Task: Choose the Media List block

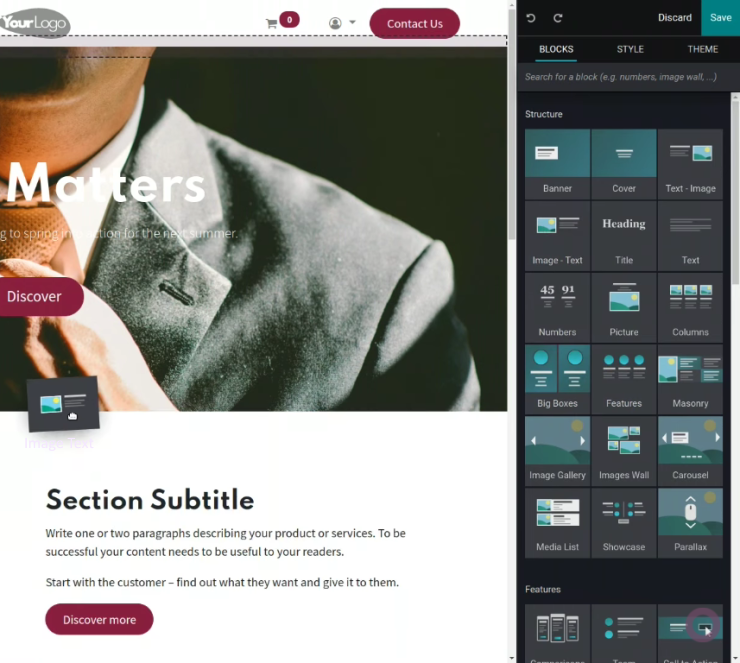Action: pyautogui.click(x=557, y=522)
